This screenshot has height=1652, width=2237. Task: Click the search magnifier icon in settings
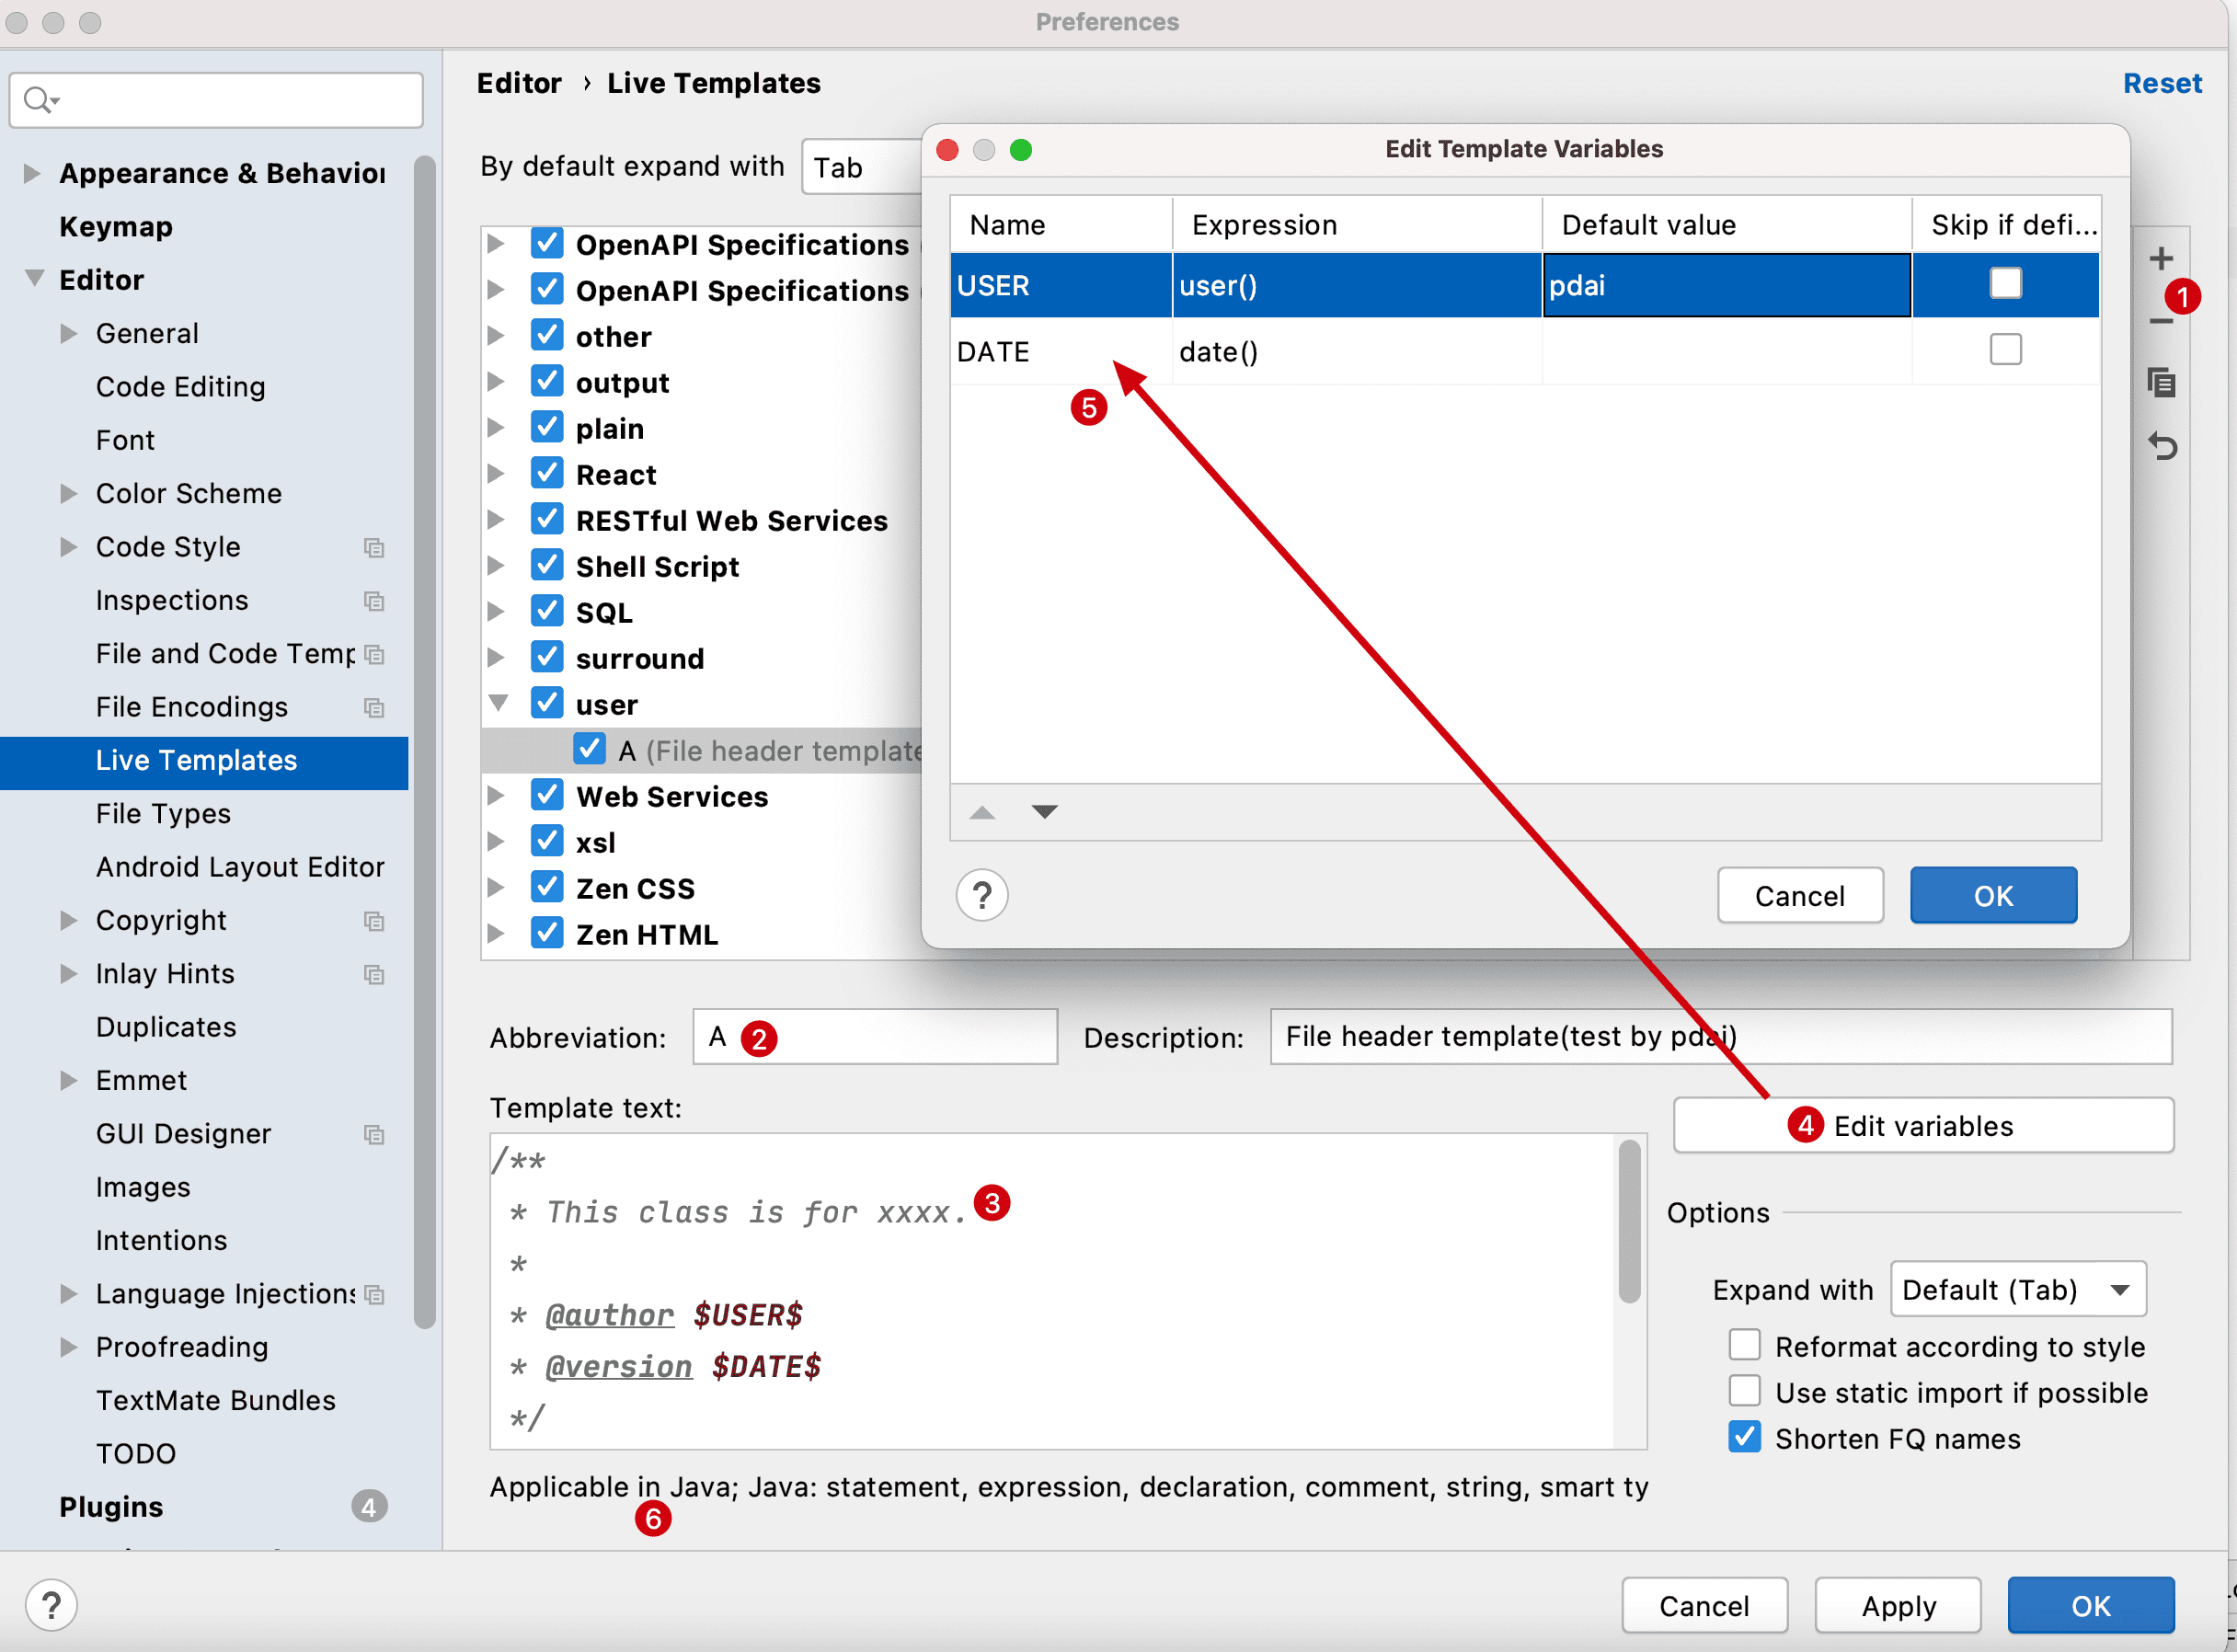pyautogui.click(x=39, y=100)
